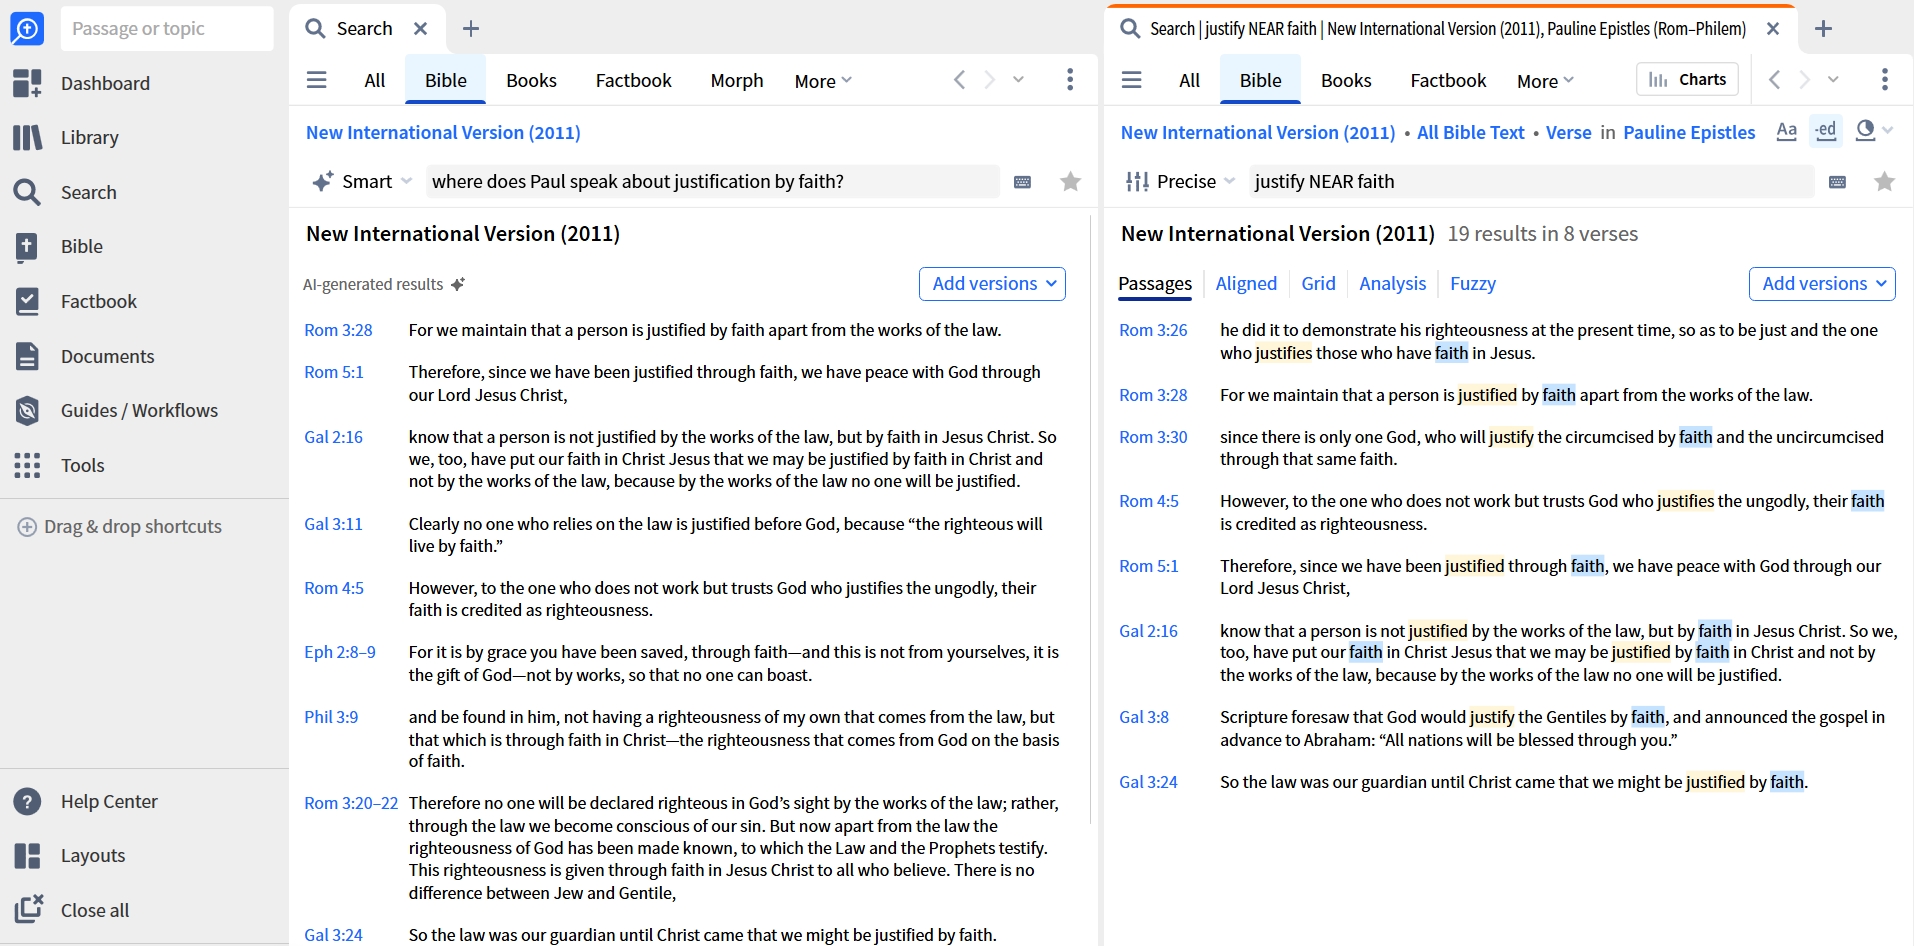Expand left panel history dropdown arrow
This screenshot has height=946, width=1914.
[1018, 80]
